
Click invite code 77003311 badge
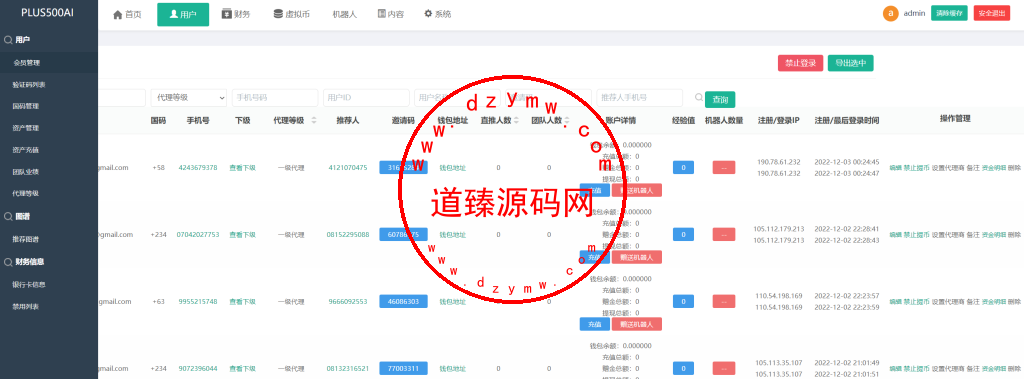pos(404,369)
